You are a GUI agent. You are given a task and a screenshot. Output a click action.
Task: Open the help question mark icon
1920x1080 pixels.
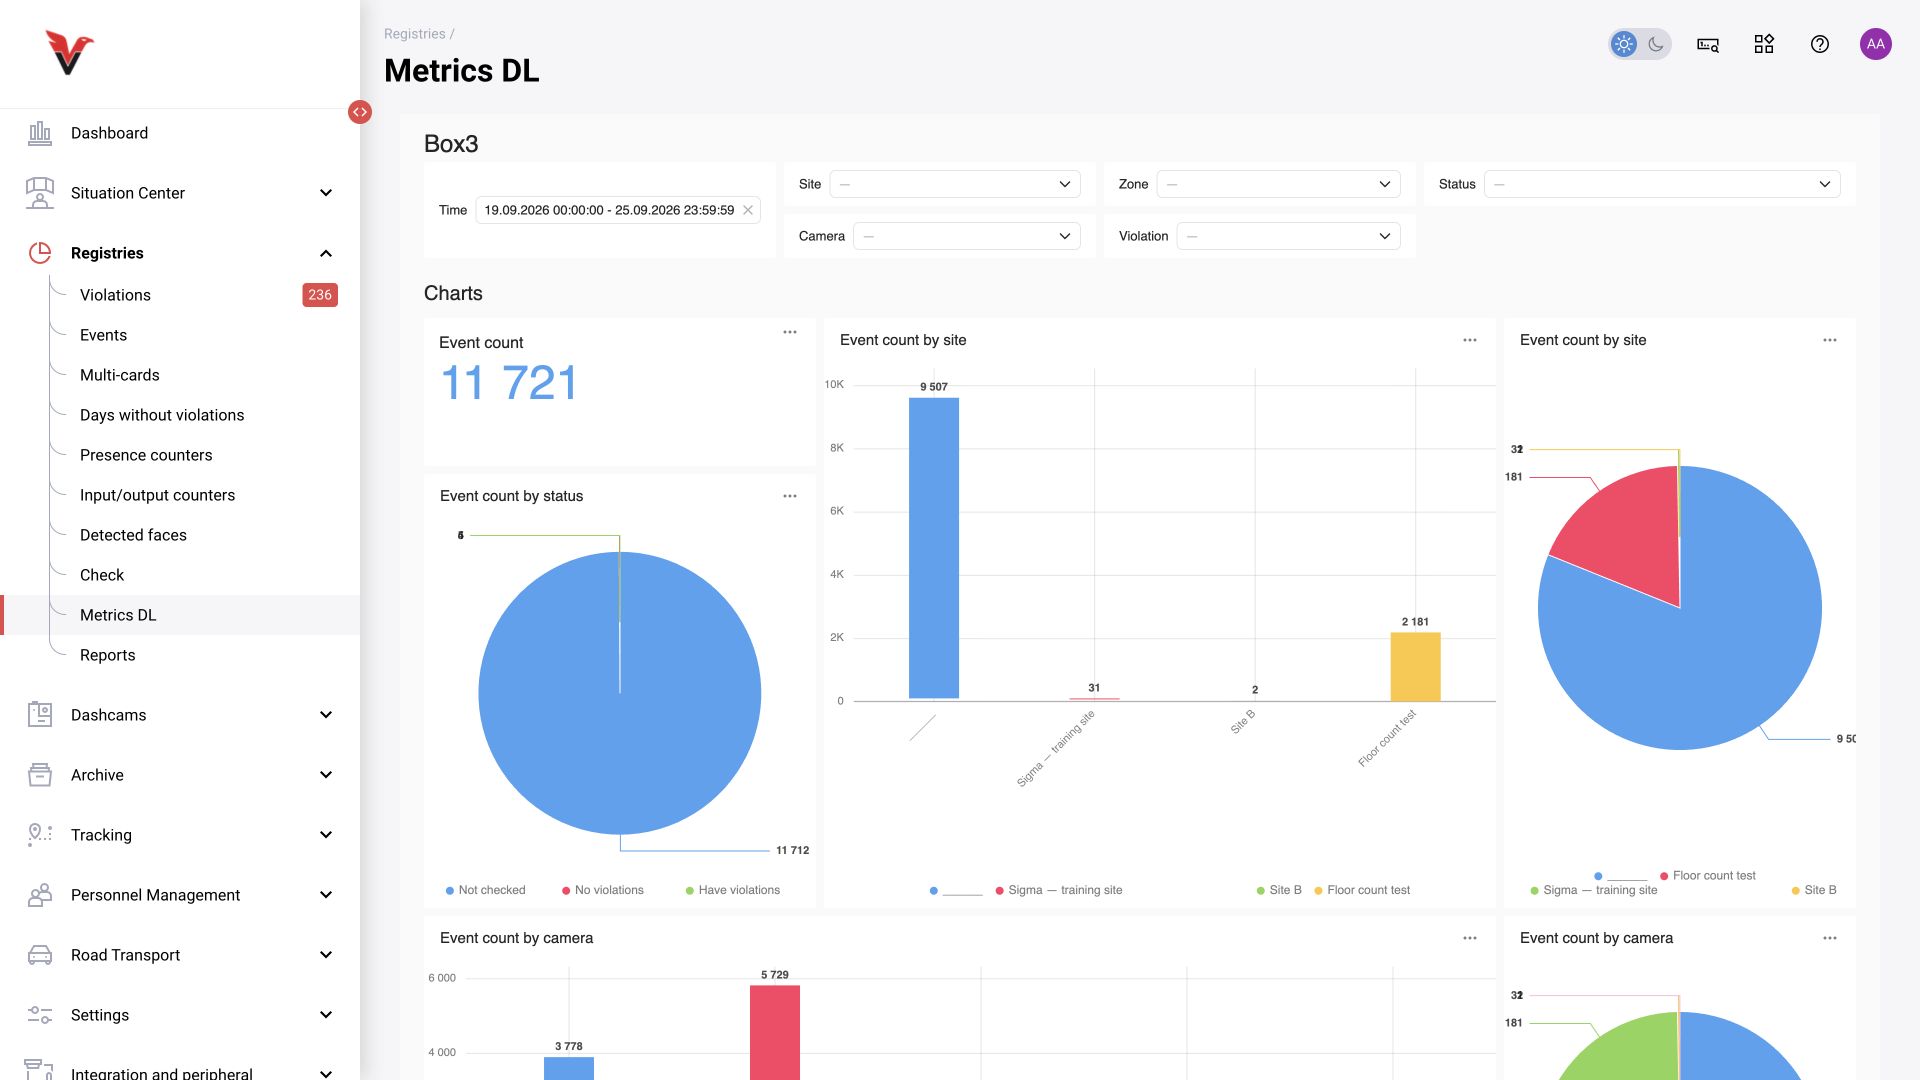(x=1820, y=44)
